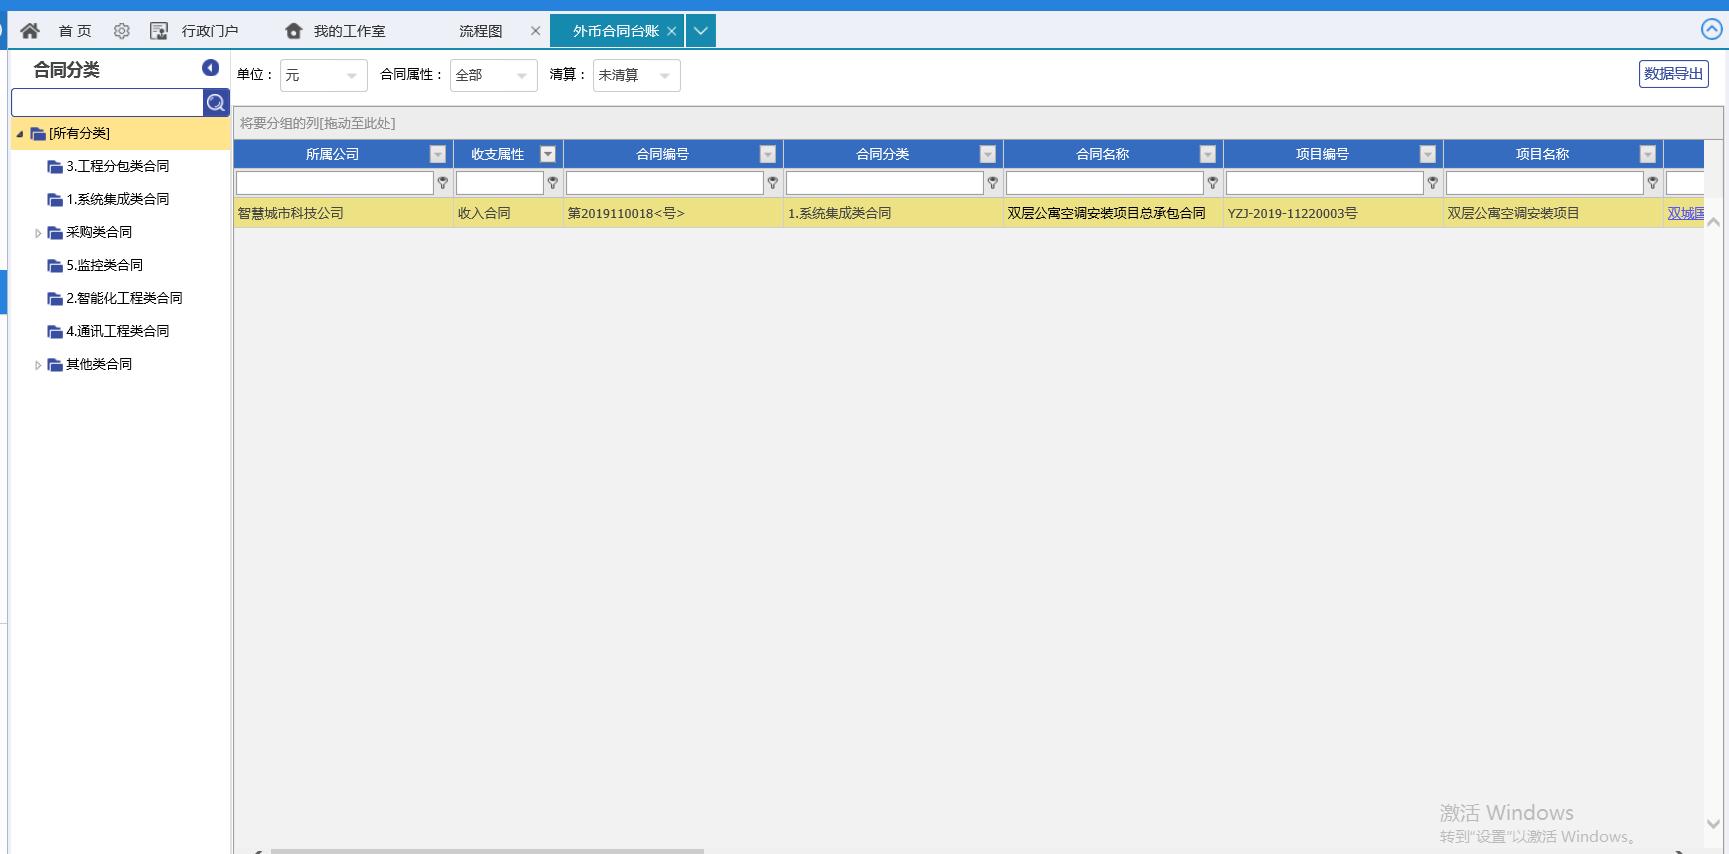1729x854 pixels.
Task: Expand the 采购类合同 tree node
Action: click(38, 233)
